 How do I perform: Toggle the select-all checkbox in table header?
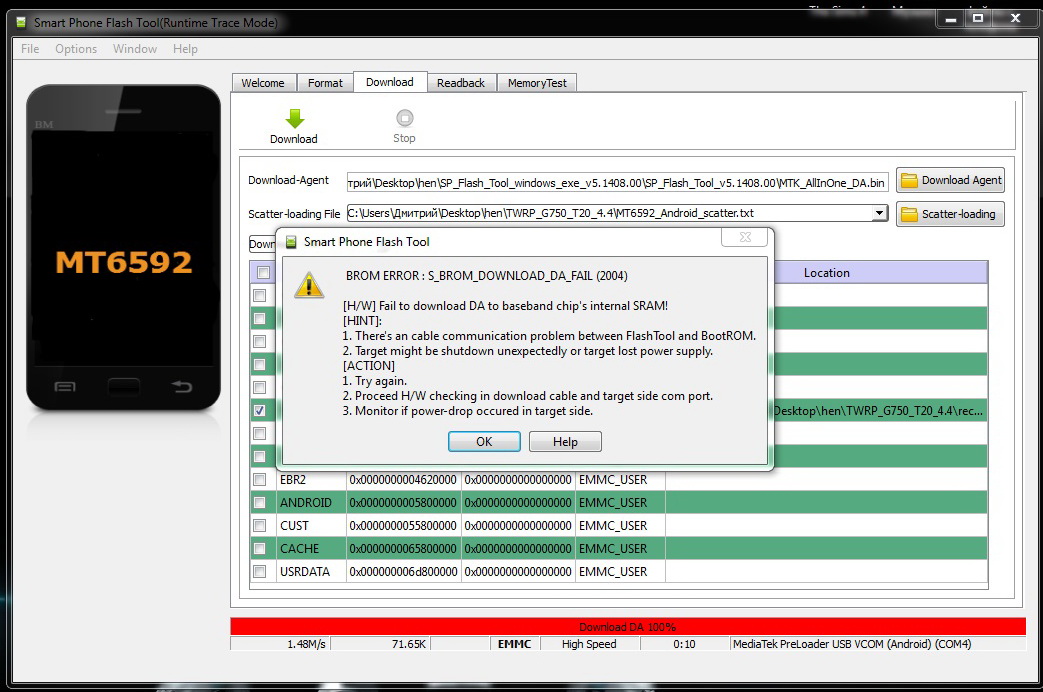click(x=263, y=273)
